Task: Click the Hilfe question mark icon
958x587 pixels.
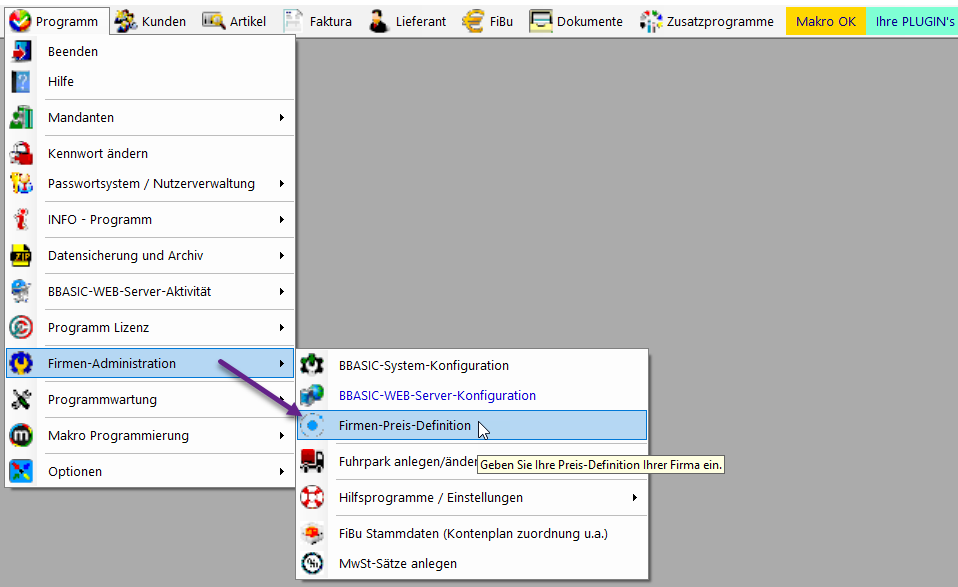Action: (x=21, y=82)
